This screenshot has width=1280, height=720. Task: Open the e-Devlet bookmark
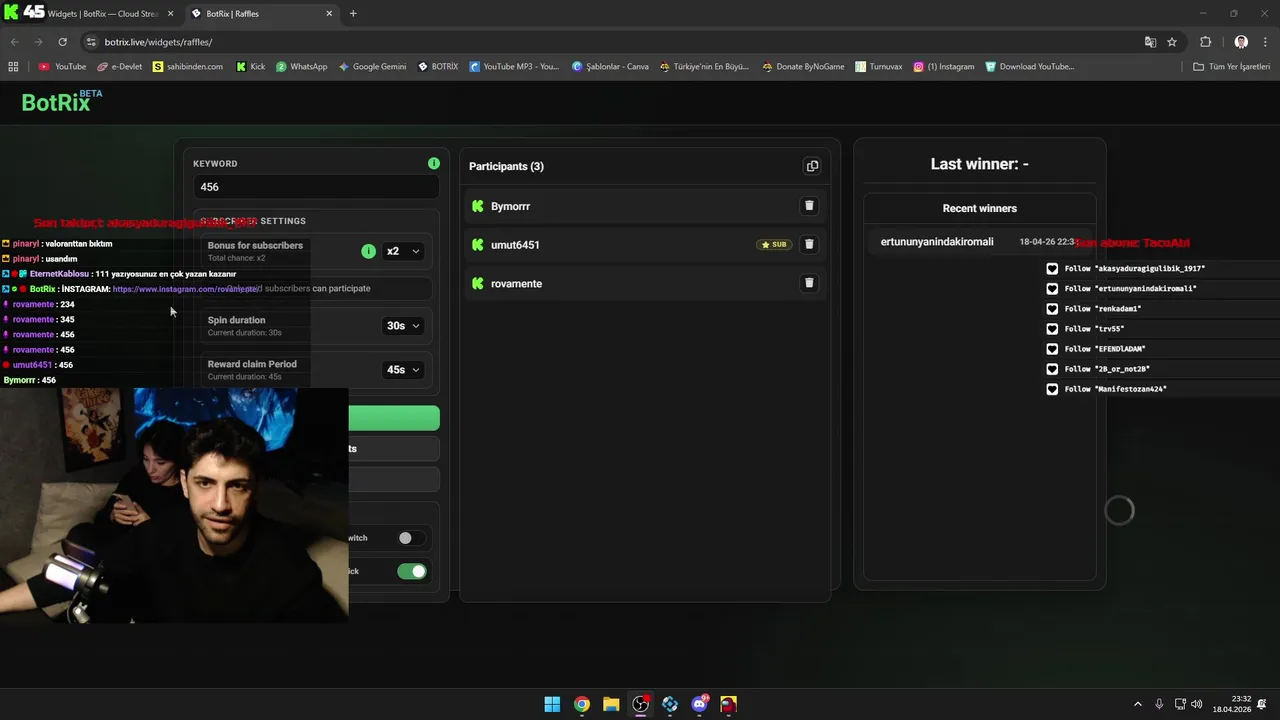pos(119,67)
